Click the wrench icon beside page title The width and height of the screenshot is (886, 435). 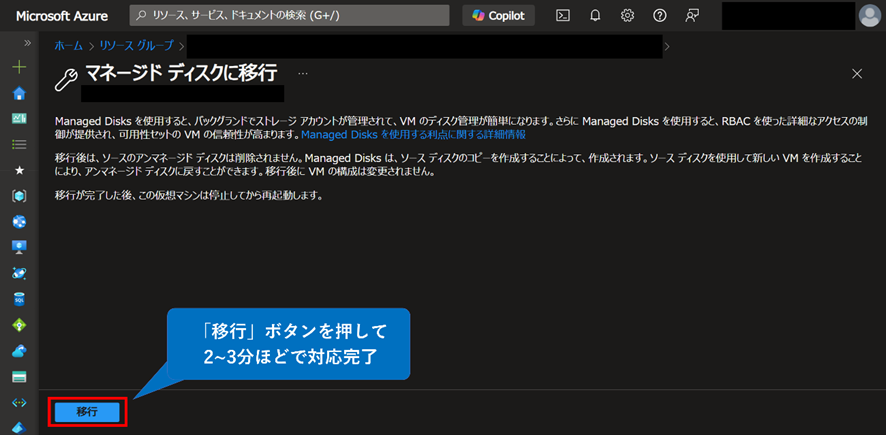(x=66, y=79)
